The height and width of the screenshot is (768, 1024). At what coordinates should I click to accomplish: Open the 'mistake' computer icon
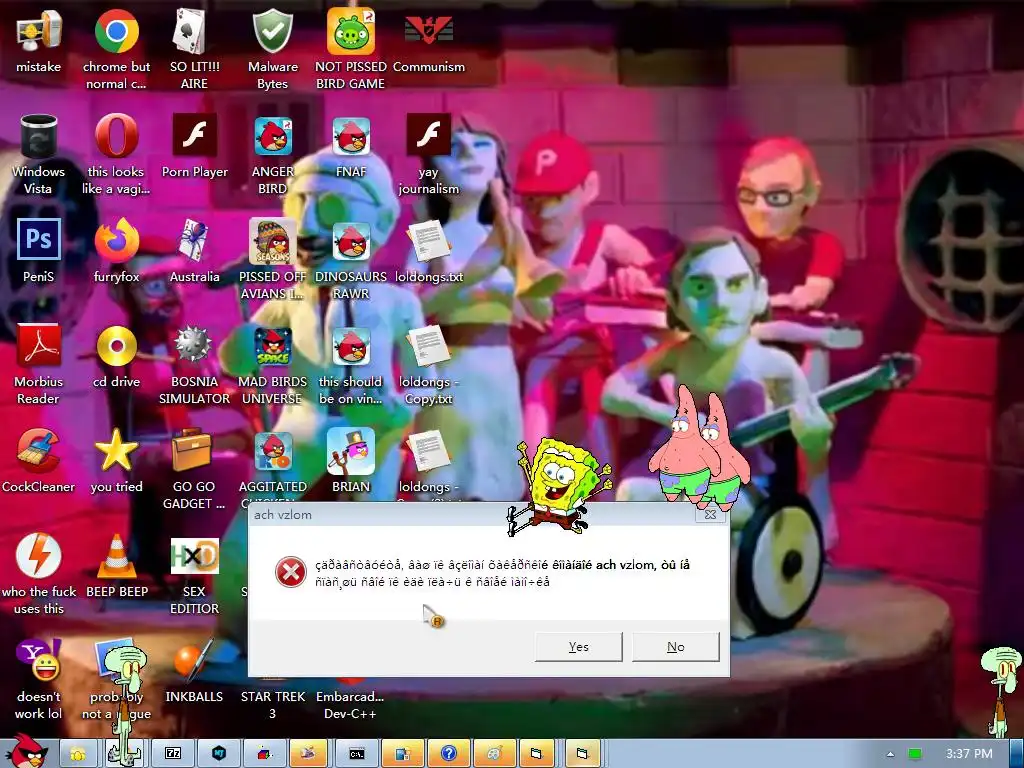click(39, 32)
